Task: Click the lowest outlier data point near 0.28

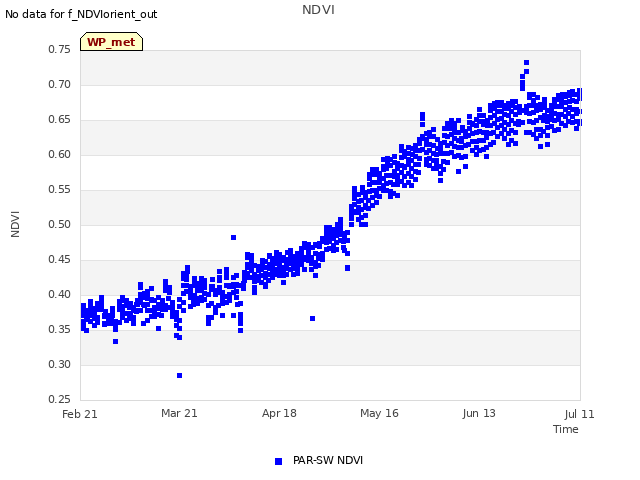Action: point(180,376)
